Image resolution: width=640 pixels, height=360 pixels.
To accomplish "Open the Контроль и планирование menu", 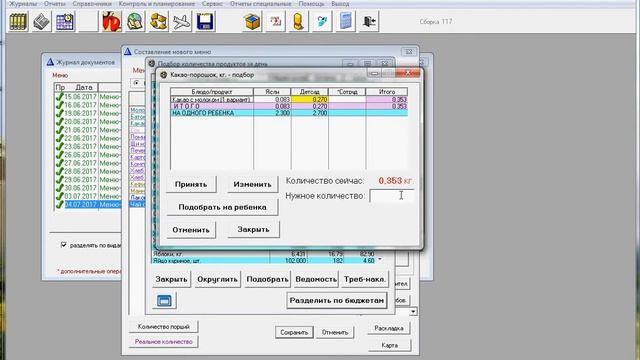I will click(x=157, y=4).
